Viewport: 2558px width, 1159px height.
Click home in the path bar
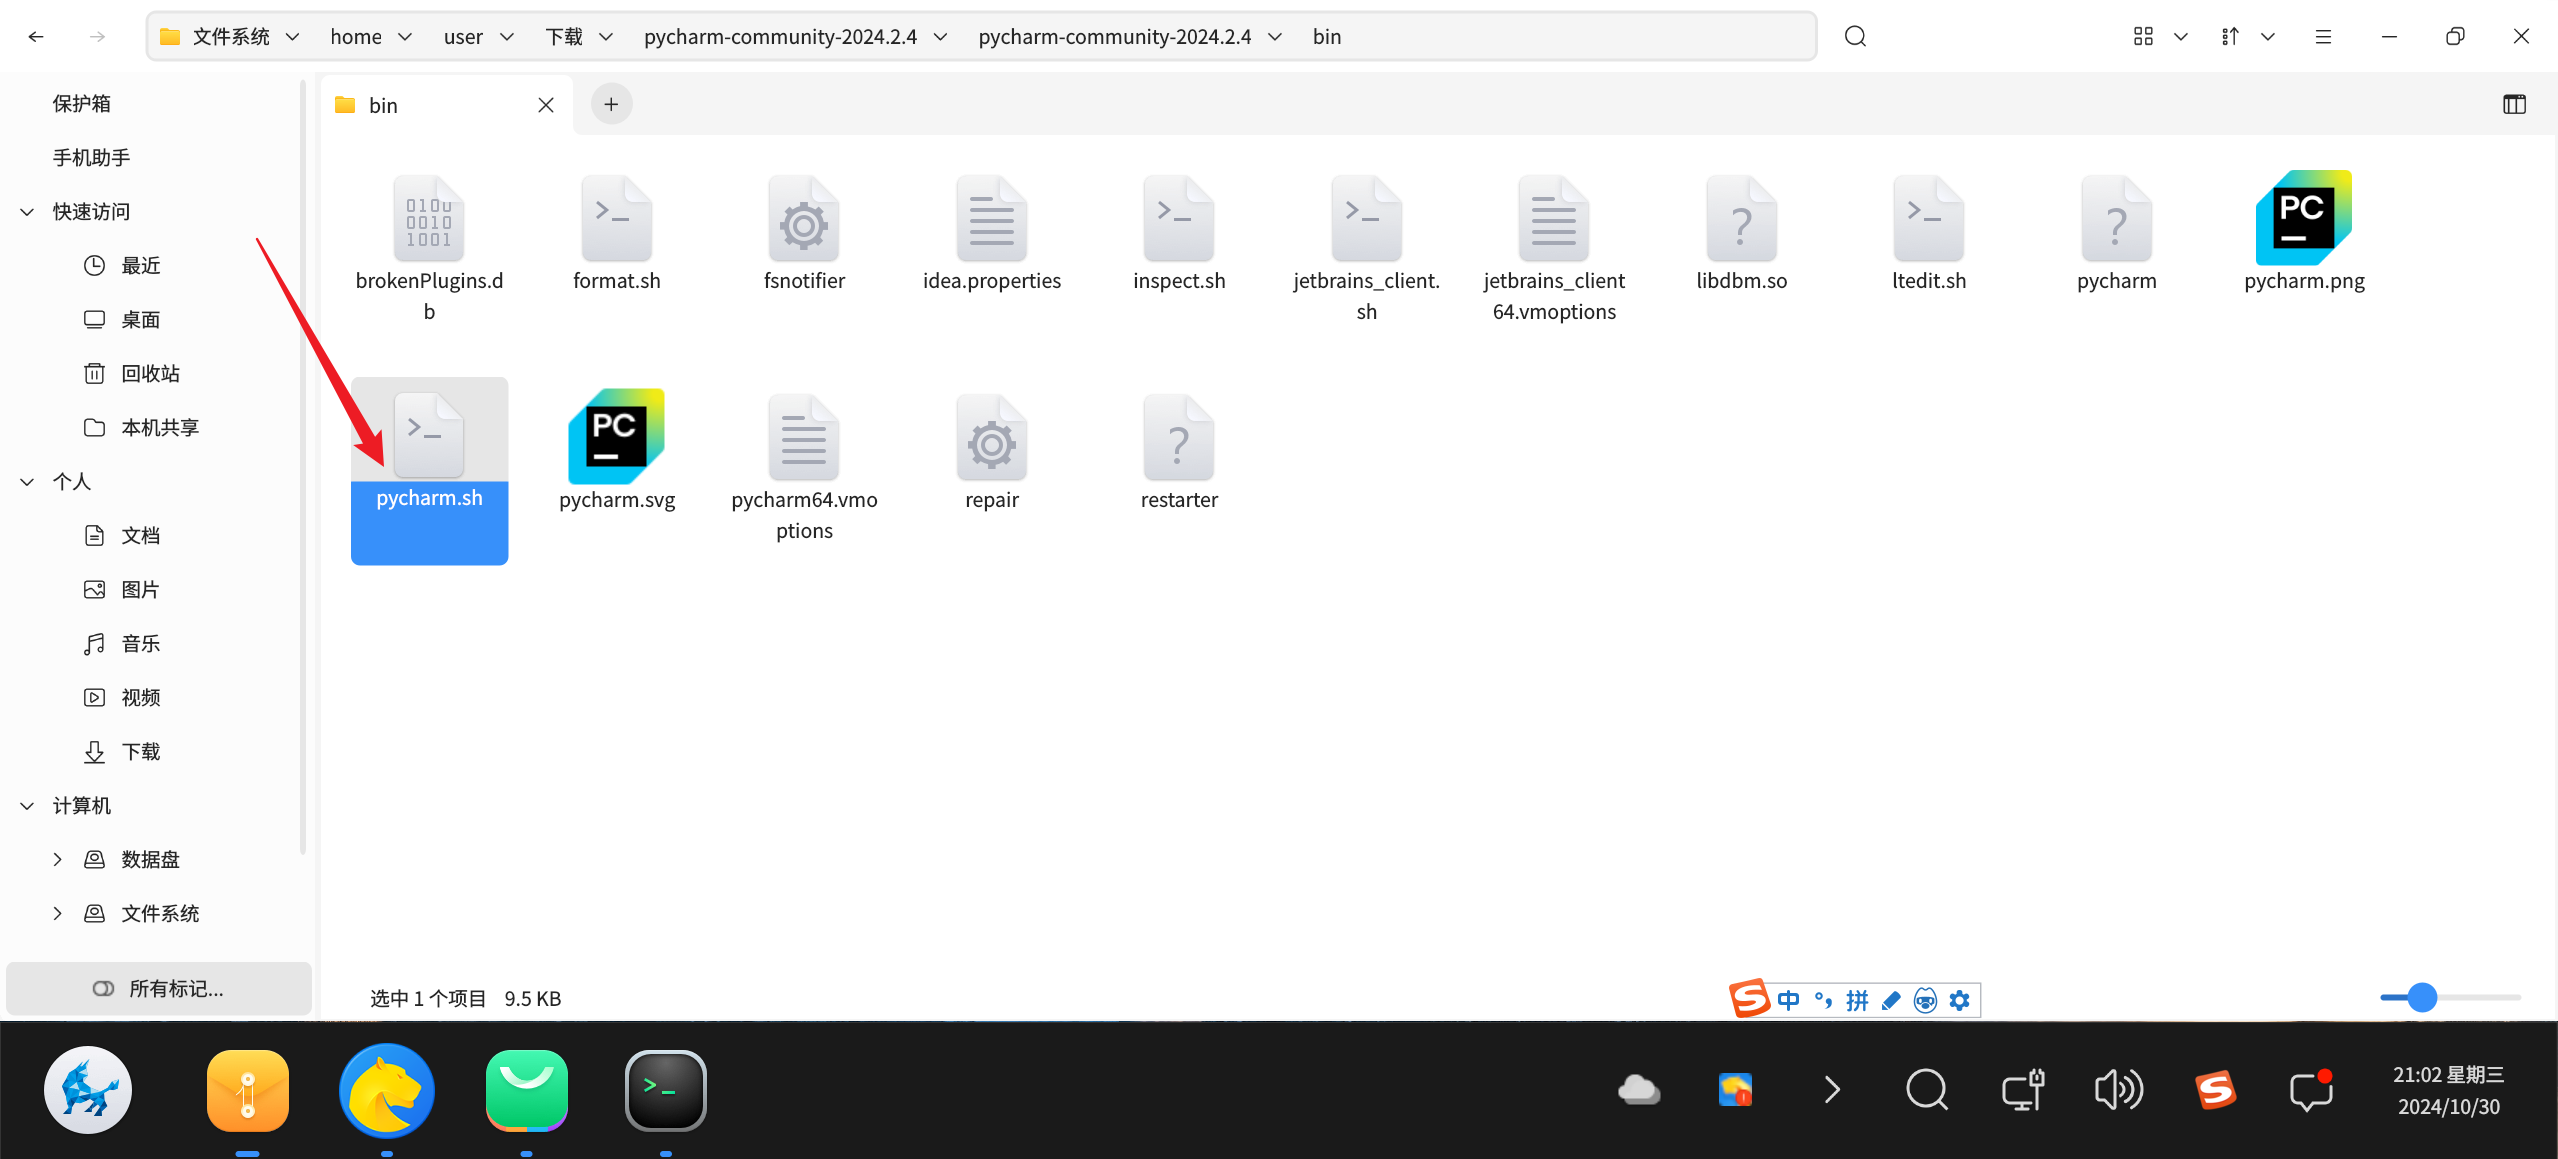(x=356, y=37)
